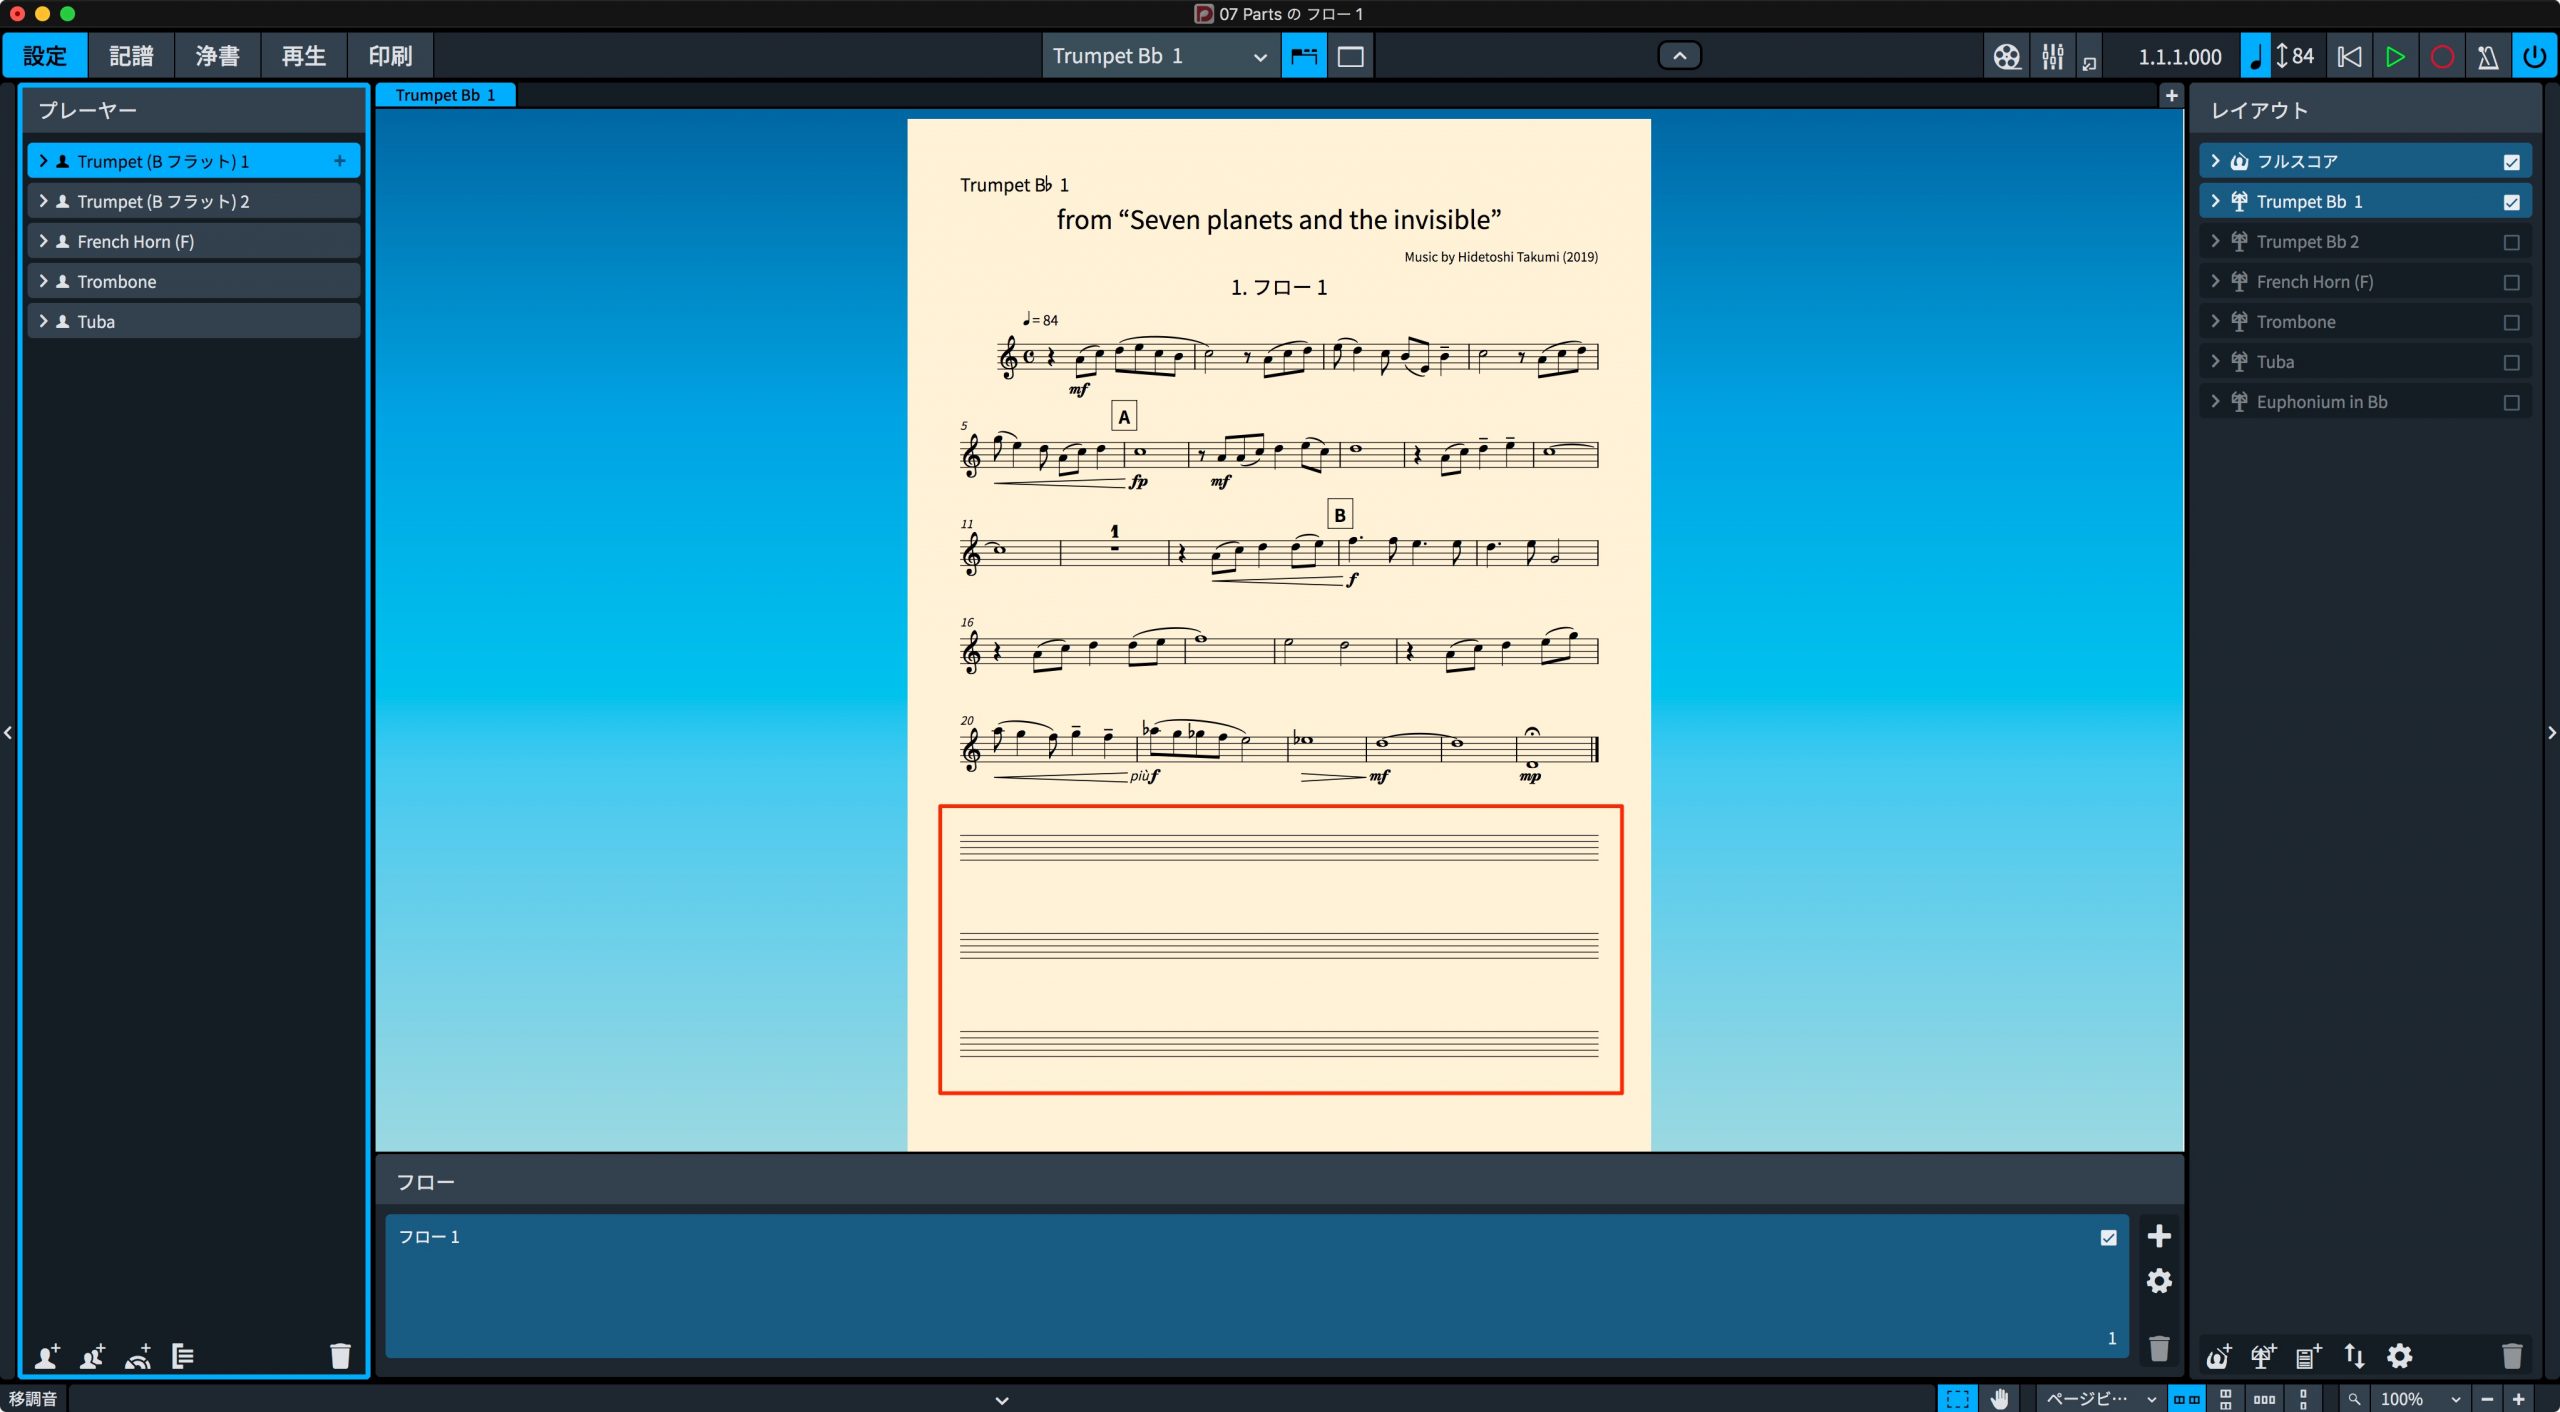Expand the Trombone player disclosure arrow

[x=43, y=281]
